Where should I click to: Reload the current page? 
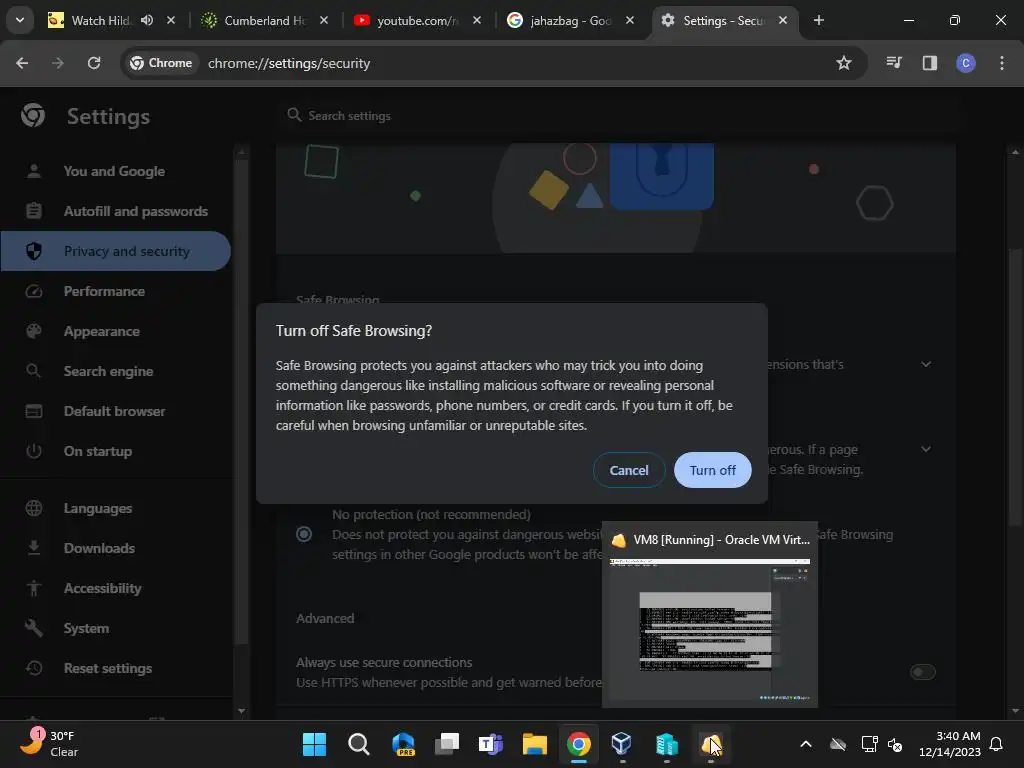click(x=94, y=63)
